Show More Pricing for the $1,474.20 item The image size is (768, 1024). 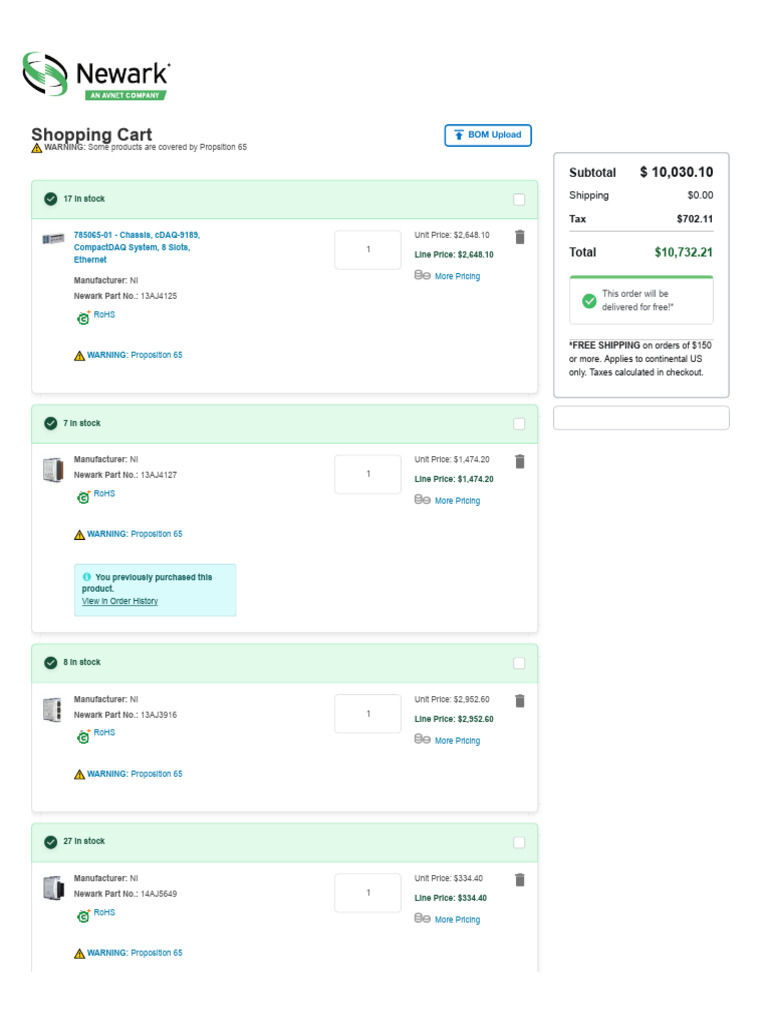coord(457,501)
